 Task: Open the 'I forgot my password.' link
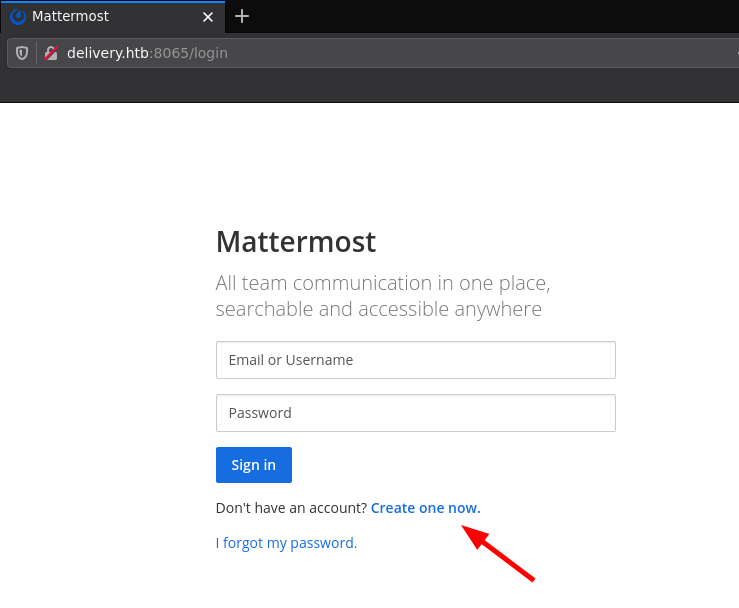289,543
